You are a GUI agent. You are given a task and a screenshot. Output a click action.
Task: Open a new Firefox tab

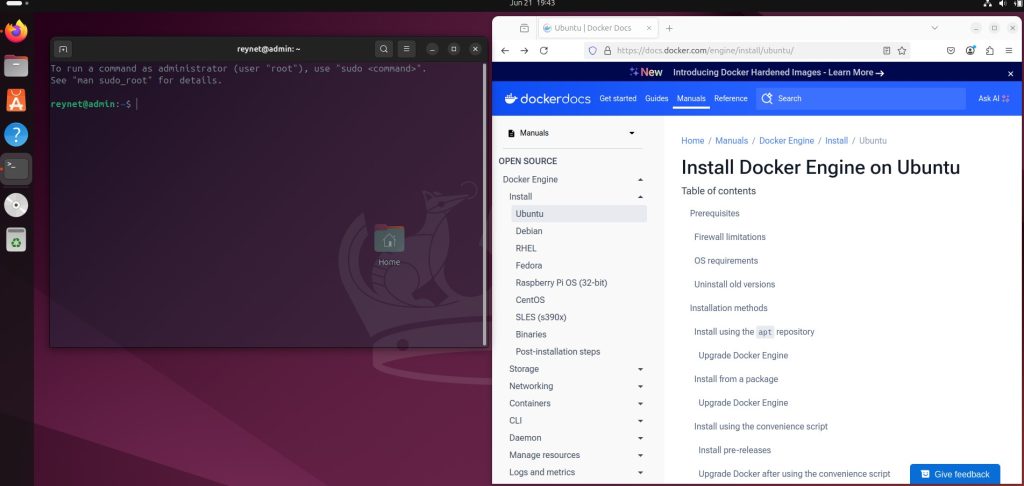coord(669,28)
